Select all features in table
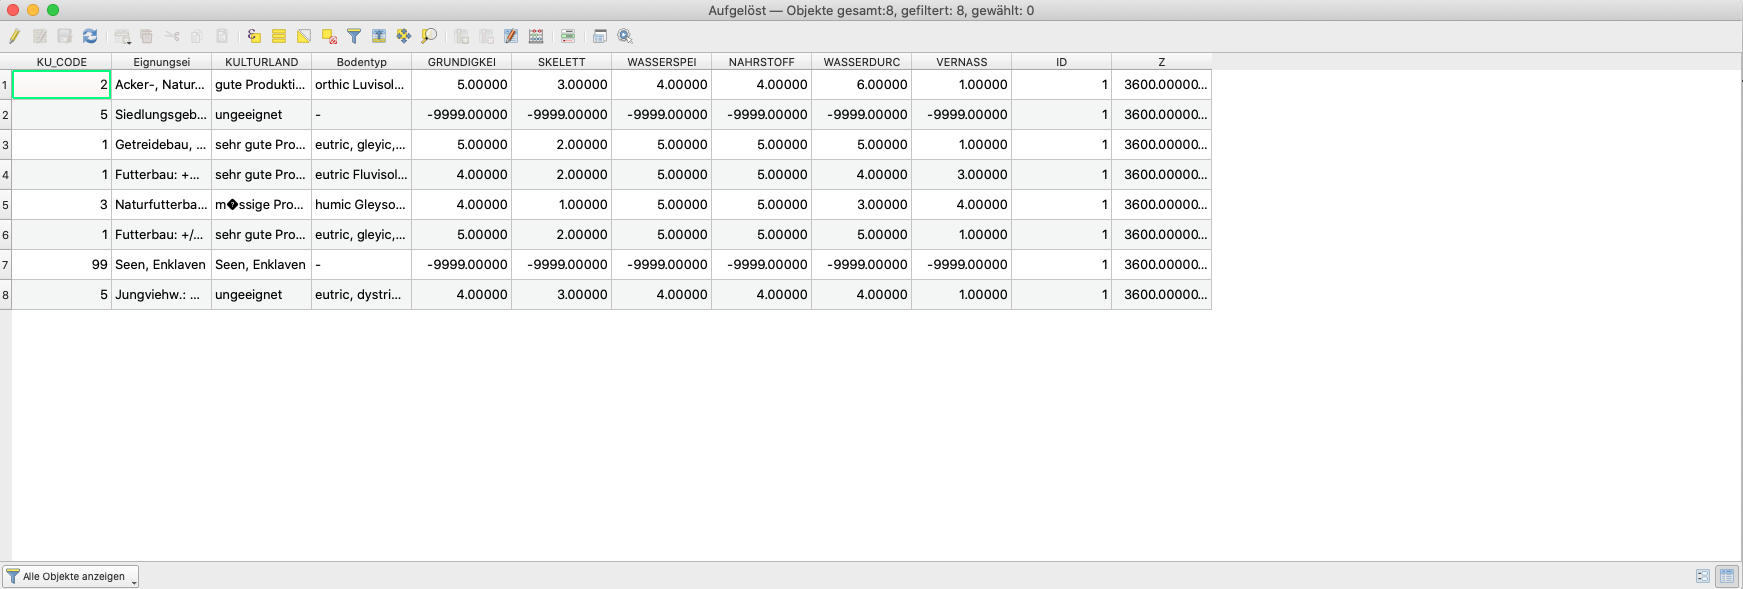1743x589 pixels. (x=279, y=36)
